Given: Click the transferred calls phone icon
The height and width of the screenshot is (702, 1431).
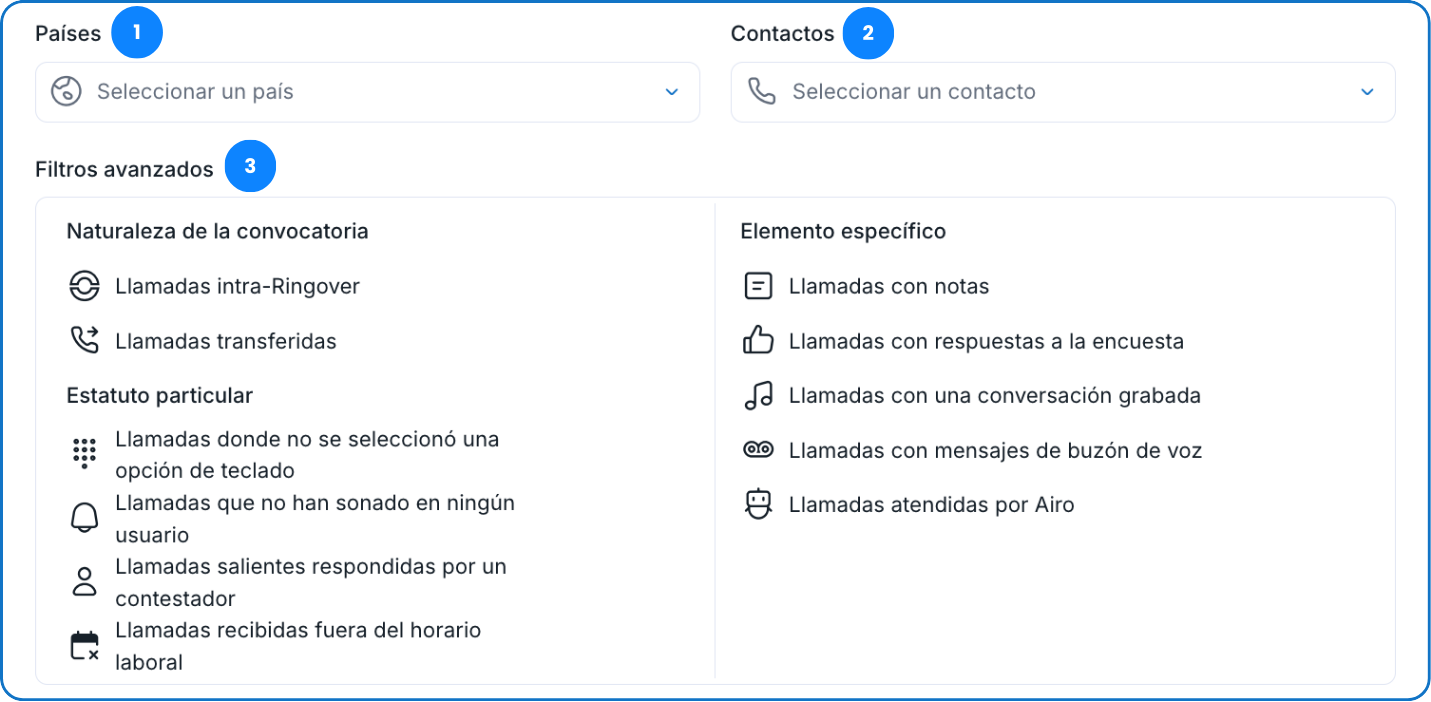Looking at the screenshot, I should [x=84, y=341].
